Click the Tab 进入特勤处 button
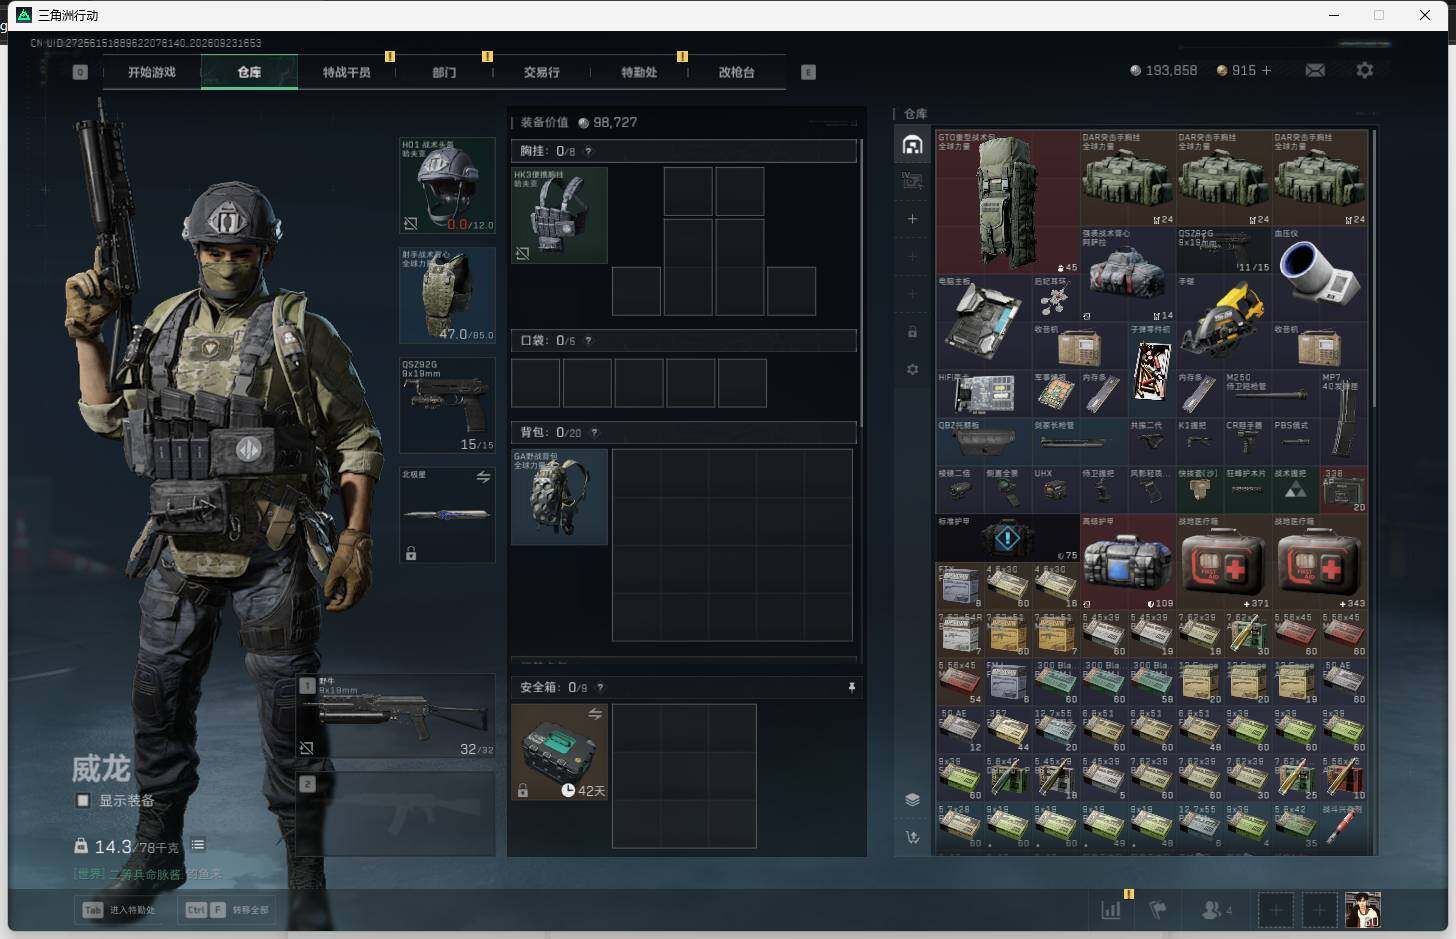 point(120,910)
